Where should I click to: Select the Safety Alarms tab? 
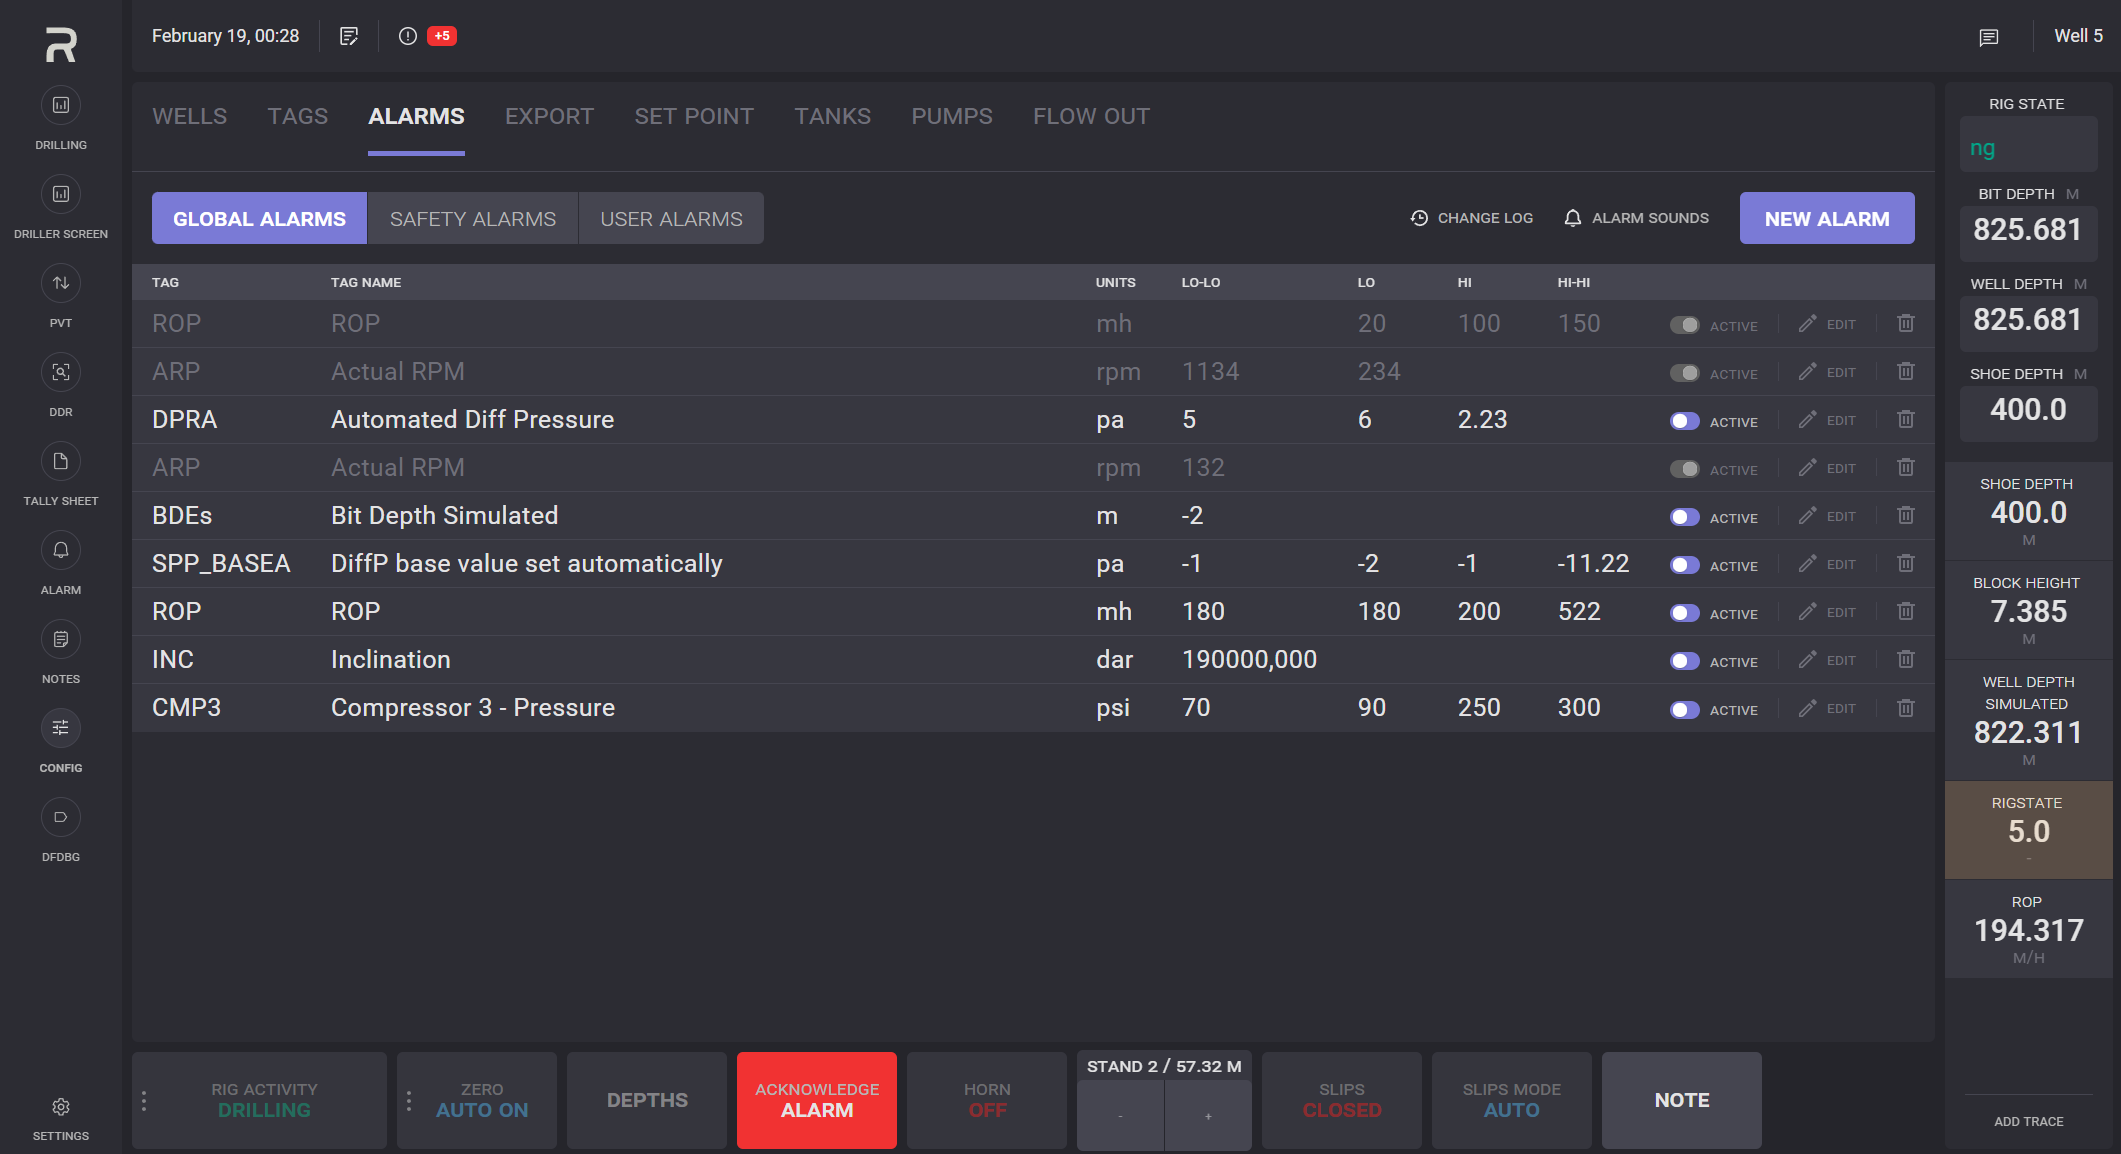[472, 219]
